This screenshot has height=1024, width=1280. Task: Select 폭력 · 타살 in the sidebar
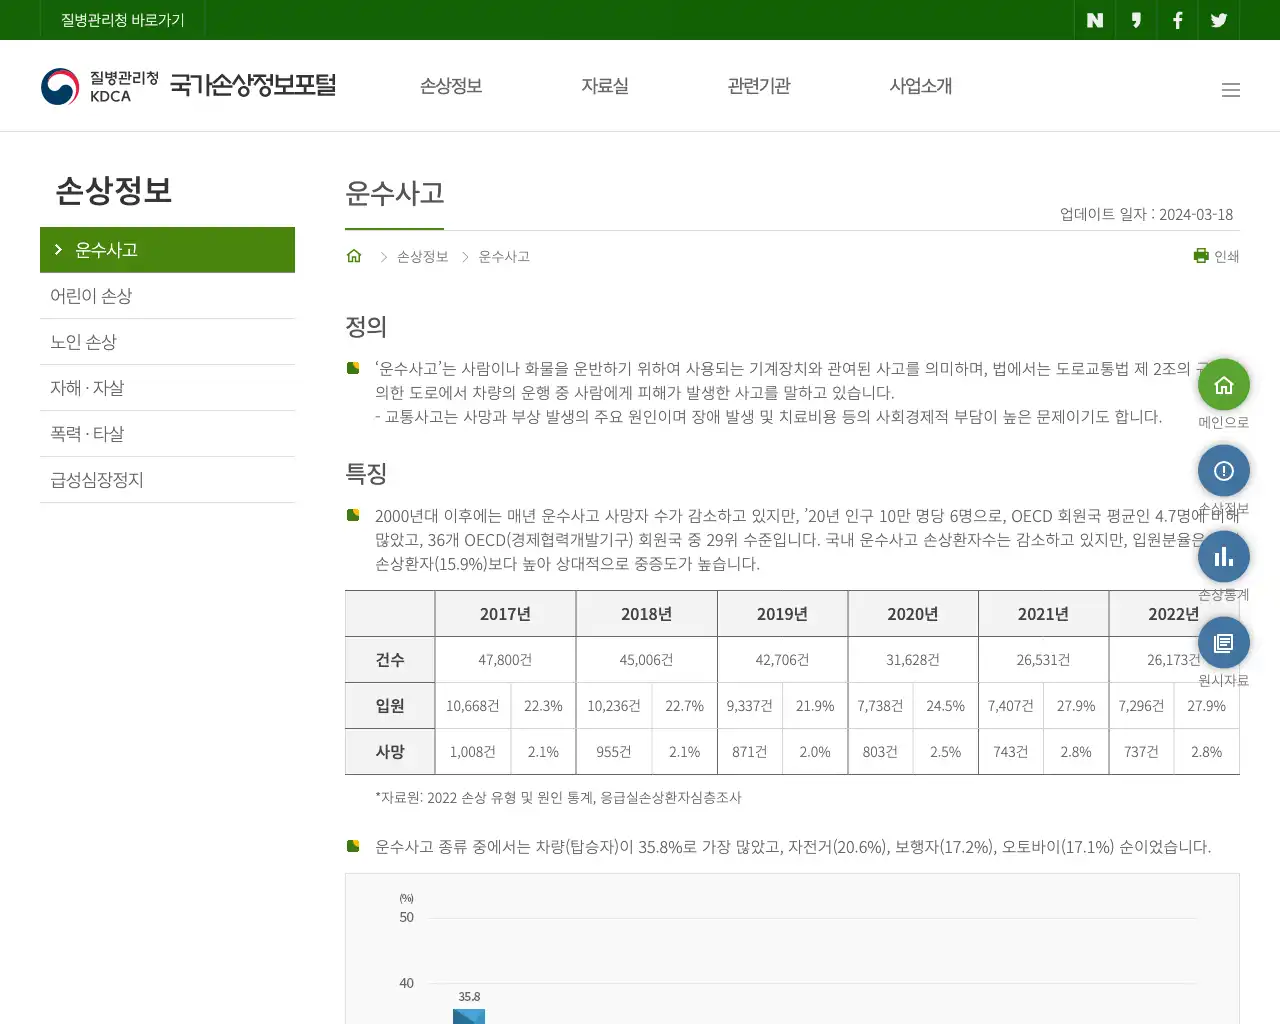tap(167, 434)
